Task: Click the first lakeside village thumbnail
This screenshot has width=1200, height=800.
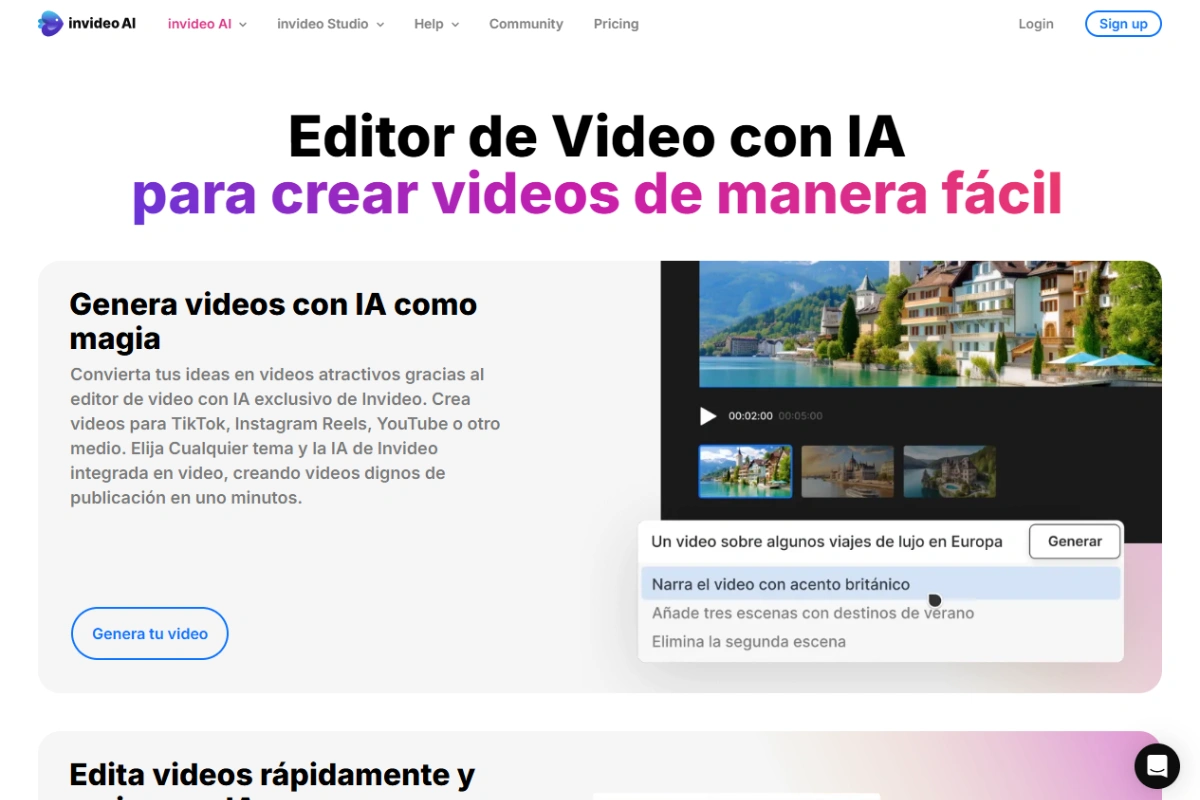Action: [745, 470]
